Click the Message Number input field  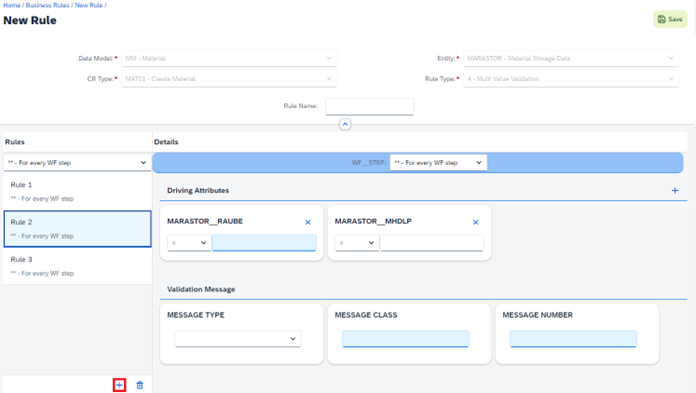573,339
